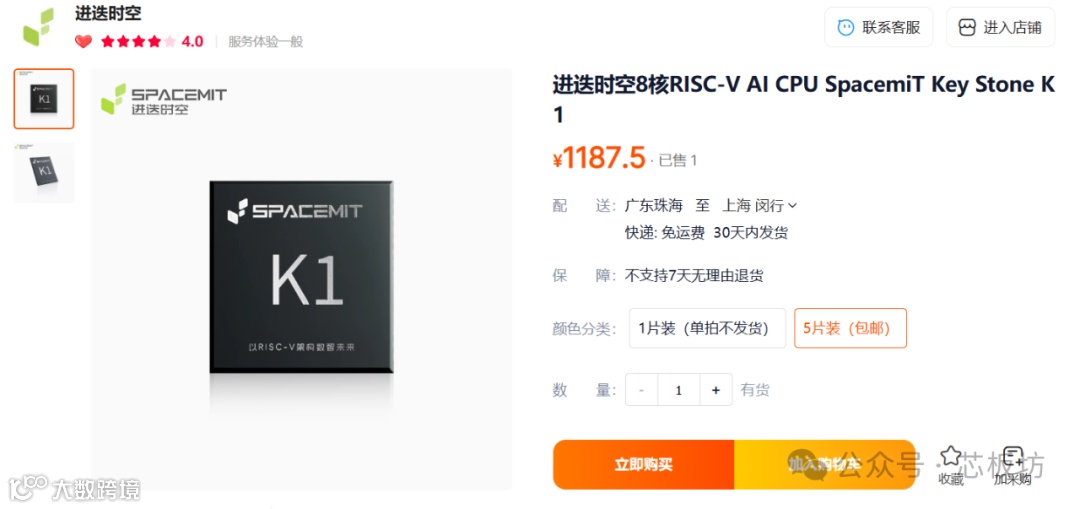This screenshot has height=509, width=1080.
Task: Click the 收藏 star icon
Action: click(x=951, y=456)
